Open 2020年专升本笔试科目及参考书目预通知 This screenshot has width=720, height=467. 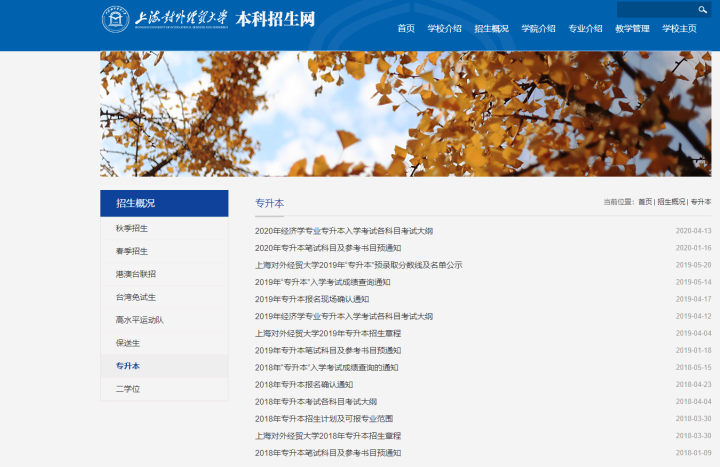[328, 248]
